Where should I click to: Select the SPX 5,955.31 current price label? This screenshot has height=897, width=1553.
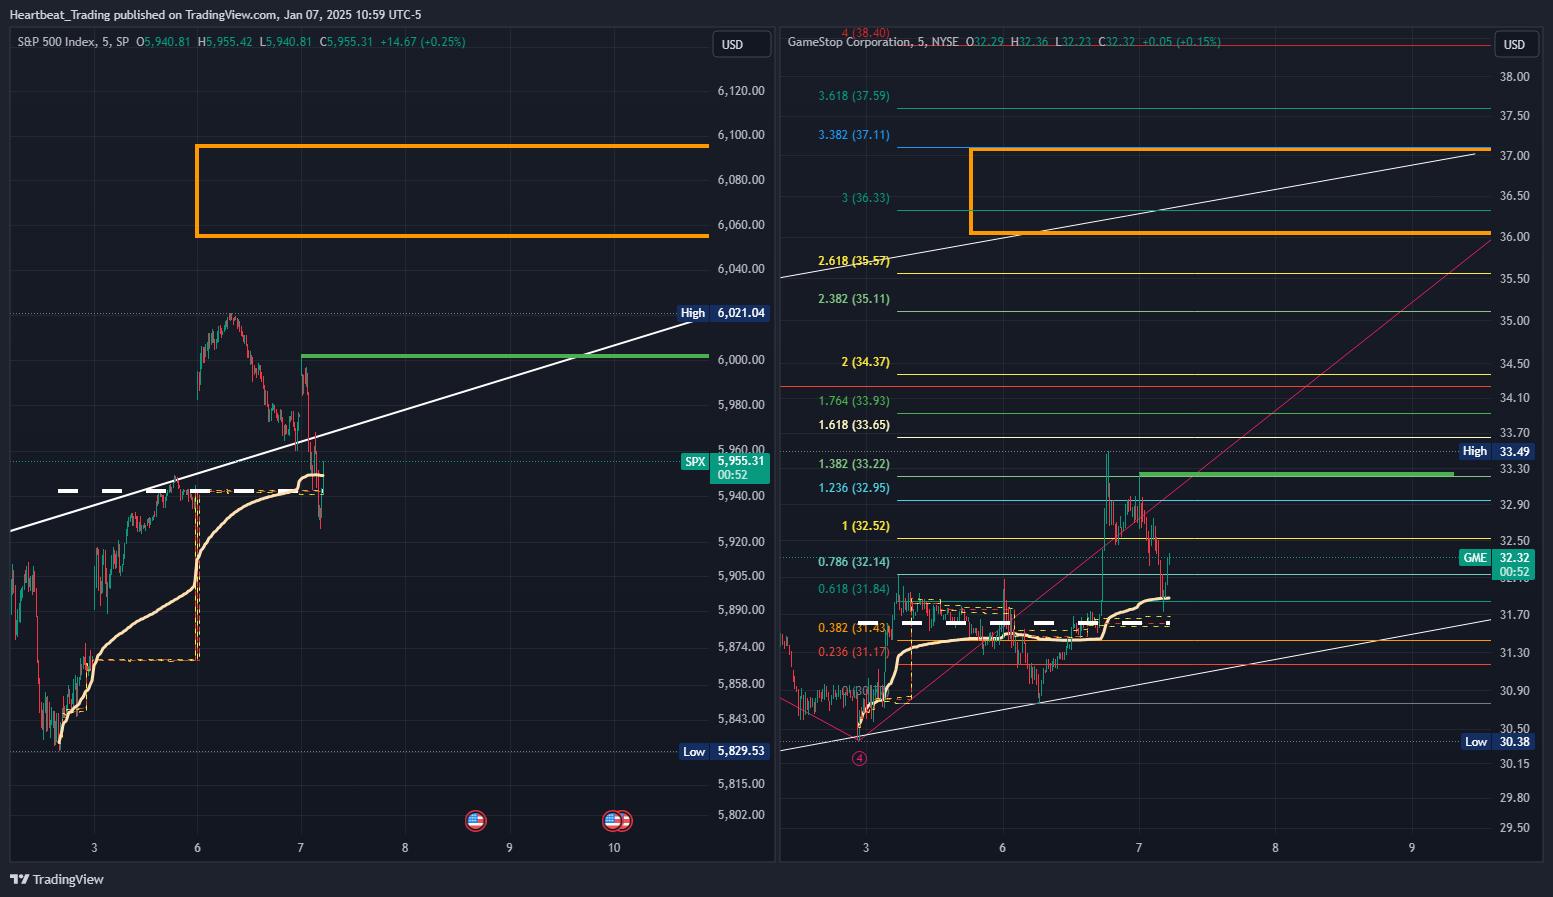coord(725,468)
